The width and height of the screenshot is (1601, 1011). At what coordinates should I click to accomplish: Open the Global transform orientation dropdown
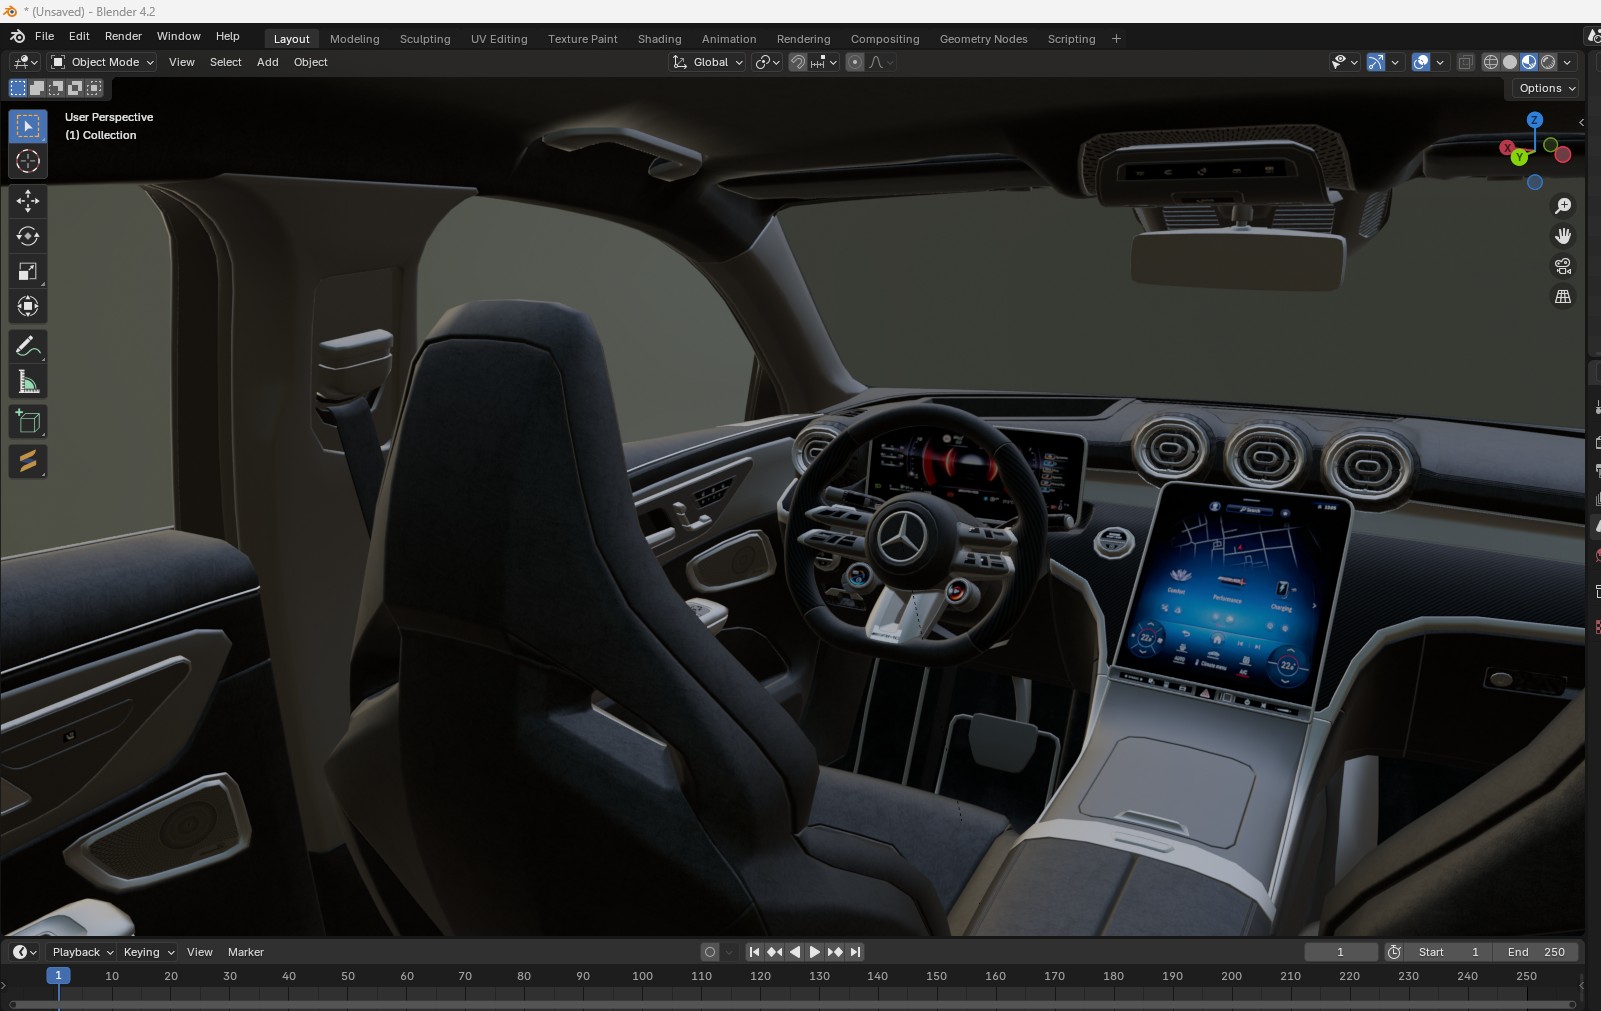tap(708, 62)
